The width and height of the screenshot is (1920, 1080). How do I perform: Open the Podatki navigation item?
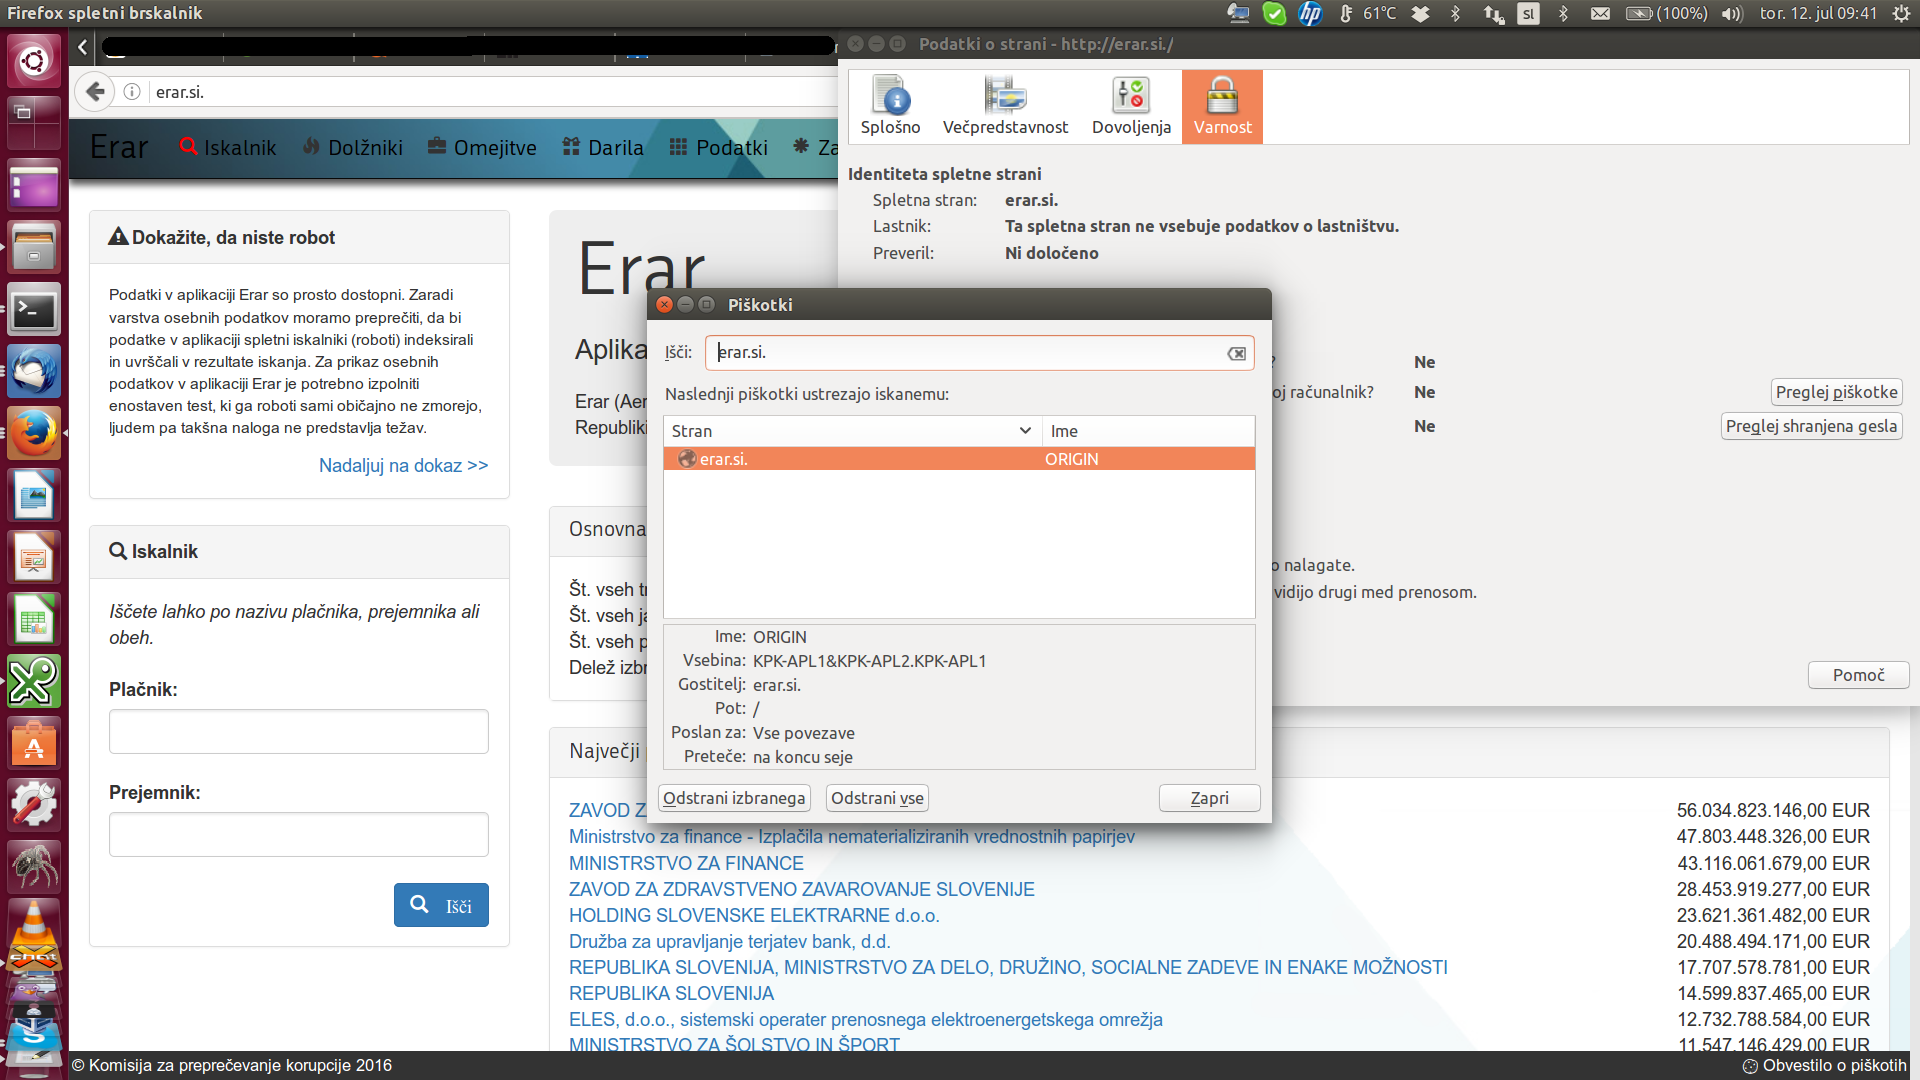[719, 148]
